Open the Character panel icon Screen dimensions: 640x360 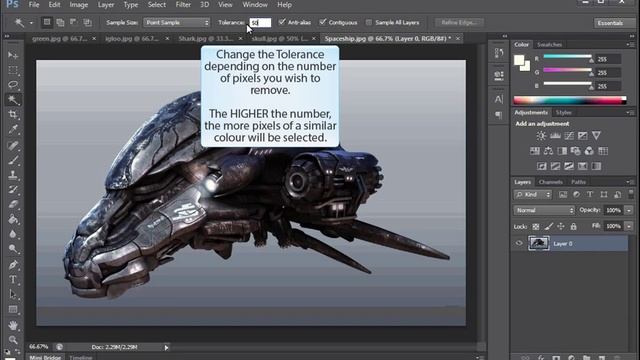499,99
